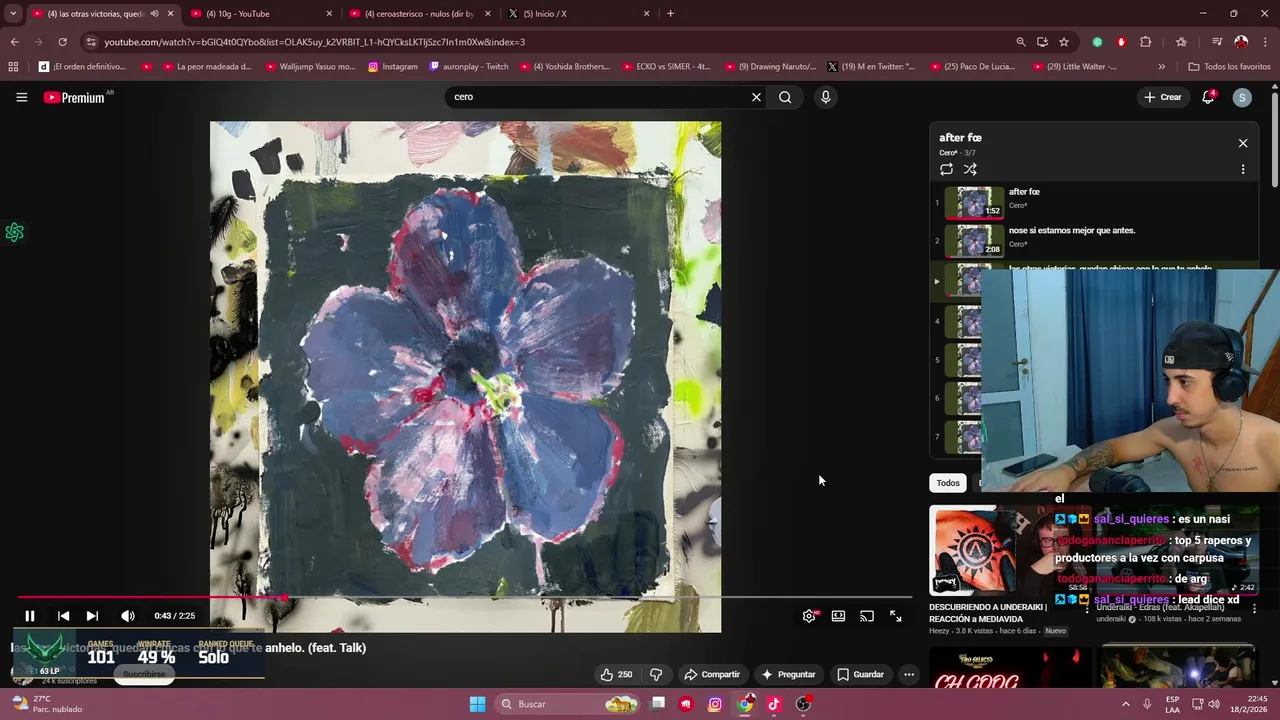Click the taskbar Buscar search box
1280x720 pixels.
click(x=568, y=704)
